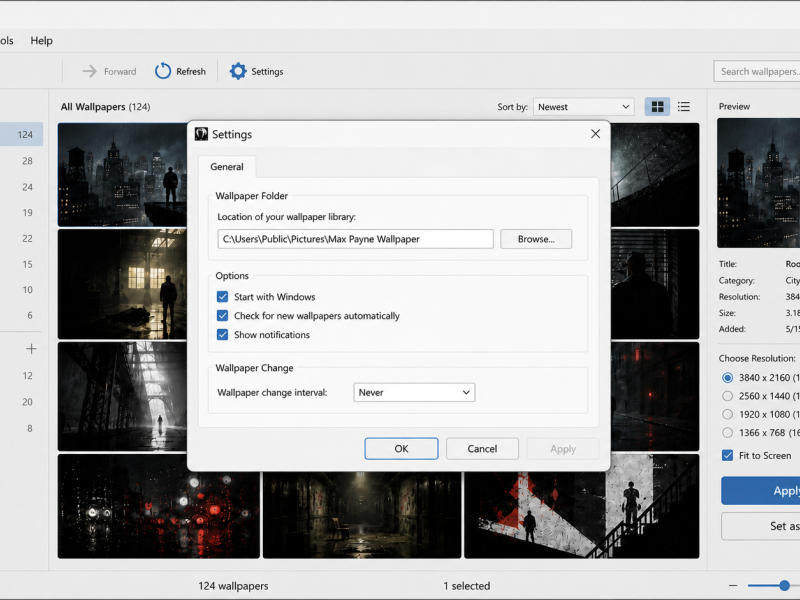Click OK in Settings dialog

(402, 448)
